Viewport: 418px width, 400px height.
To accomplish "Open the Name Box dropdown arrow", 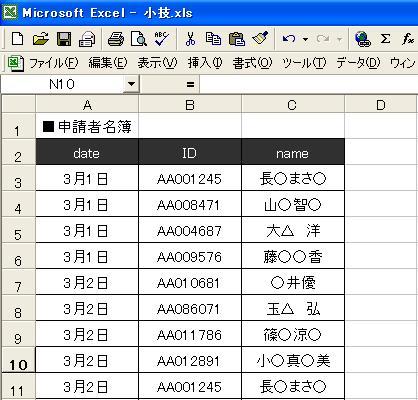I will click(131, 84).
